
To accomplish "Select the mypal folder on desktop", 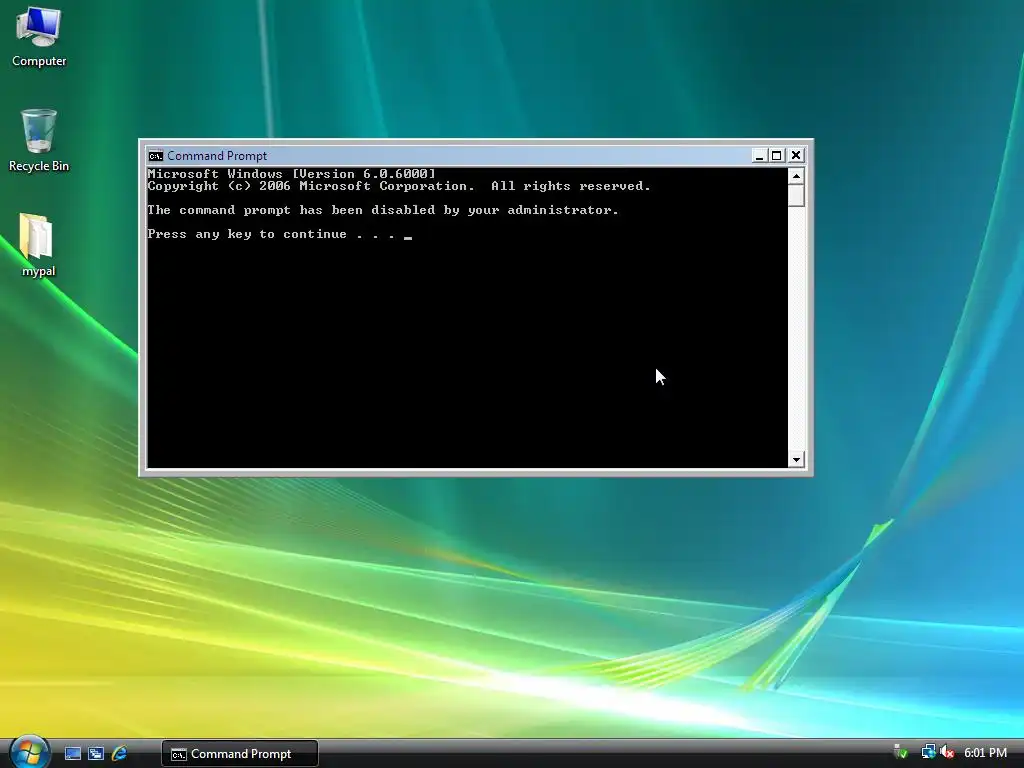I will click(x=38, y=245).
